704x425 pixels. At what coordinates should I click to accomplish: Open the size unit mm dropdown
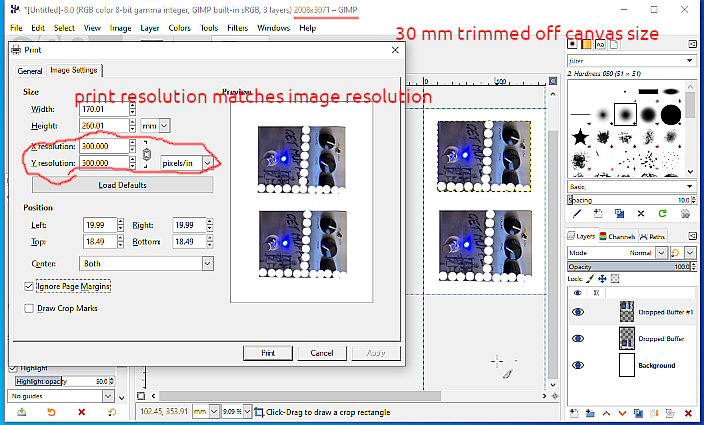pyautogui.click(x=155, y=126)
